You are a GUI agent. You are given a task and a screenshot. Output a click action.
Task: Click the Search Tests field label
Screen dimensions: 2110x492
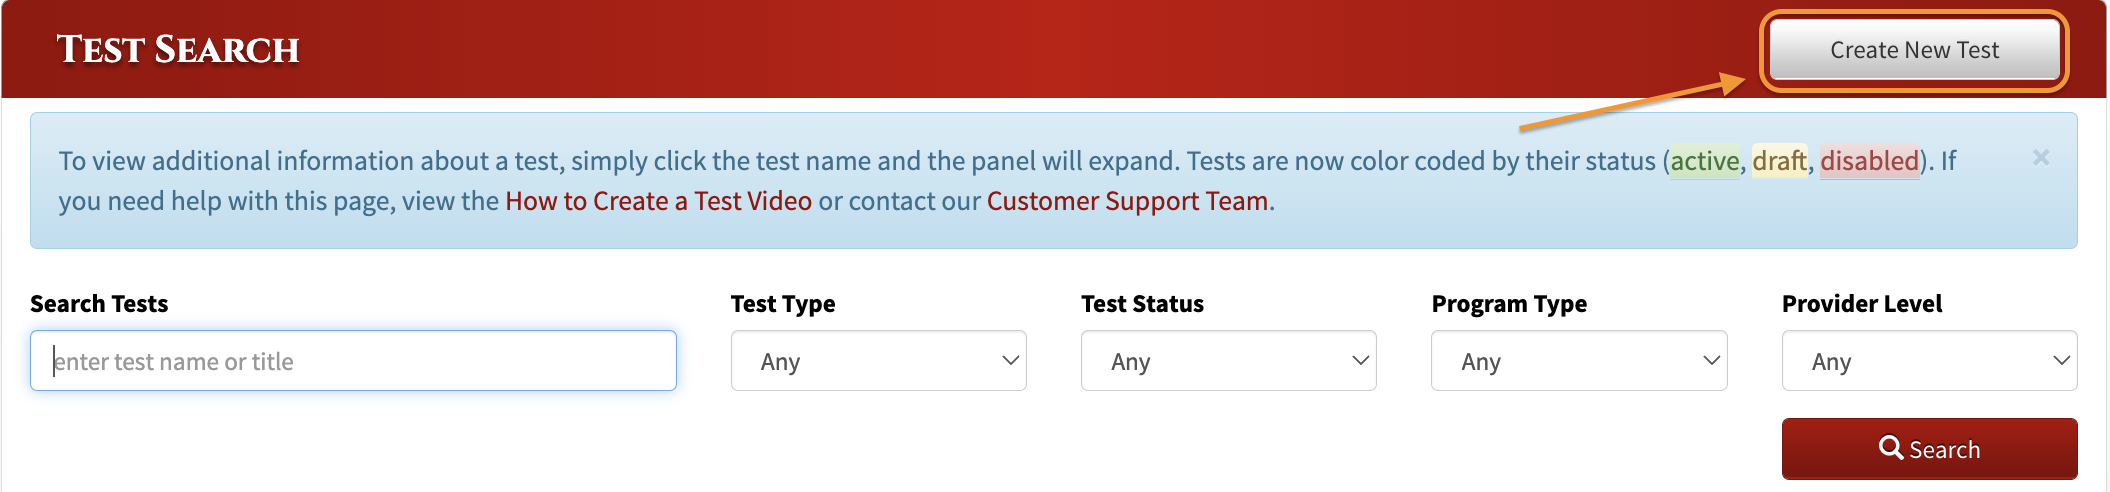click(x=99, y=304)
